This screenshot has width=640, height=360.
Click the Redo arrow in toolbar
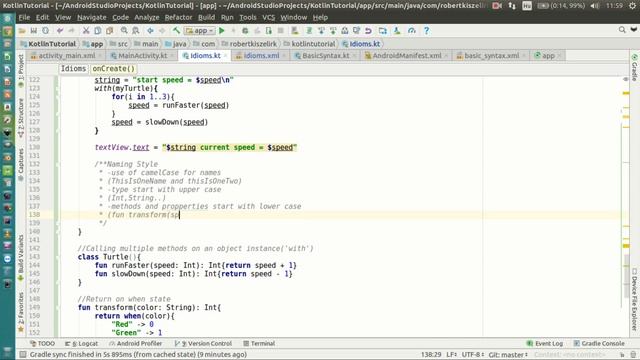(71, 31)
